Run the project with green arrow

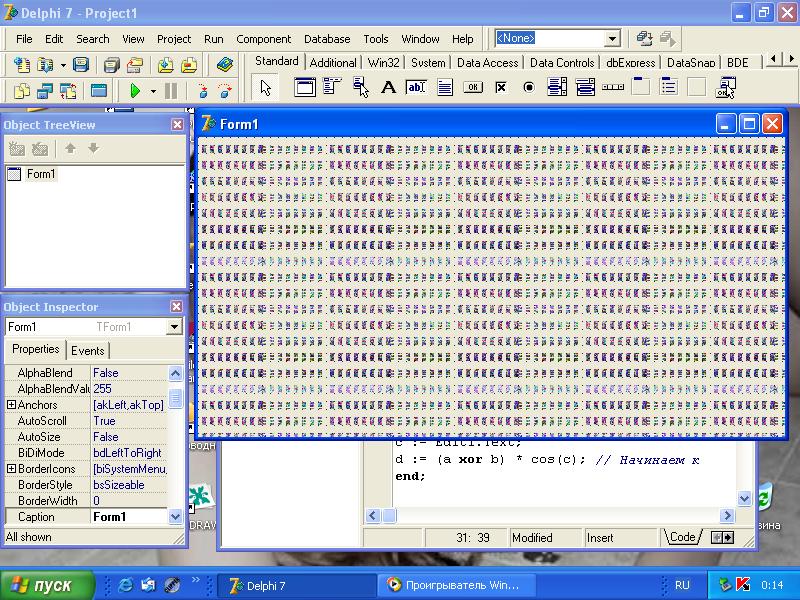coord(135,91)
